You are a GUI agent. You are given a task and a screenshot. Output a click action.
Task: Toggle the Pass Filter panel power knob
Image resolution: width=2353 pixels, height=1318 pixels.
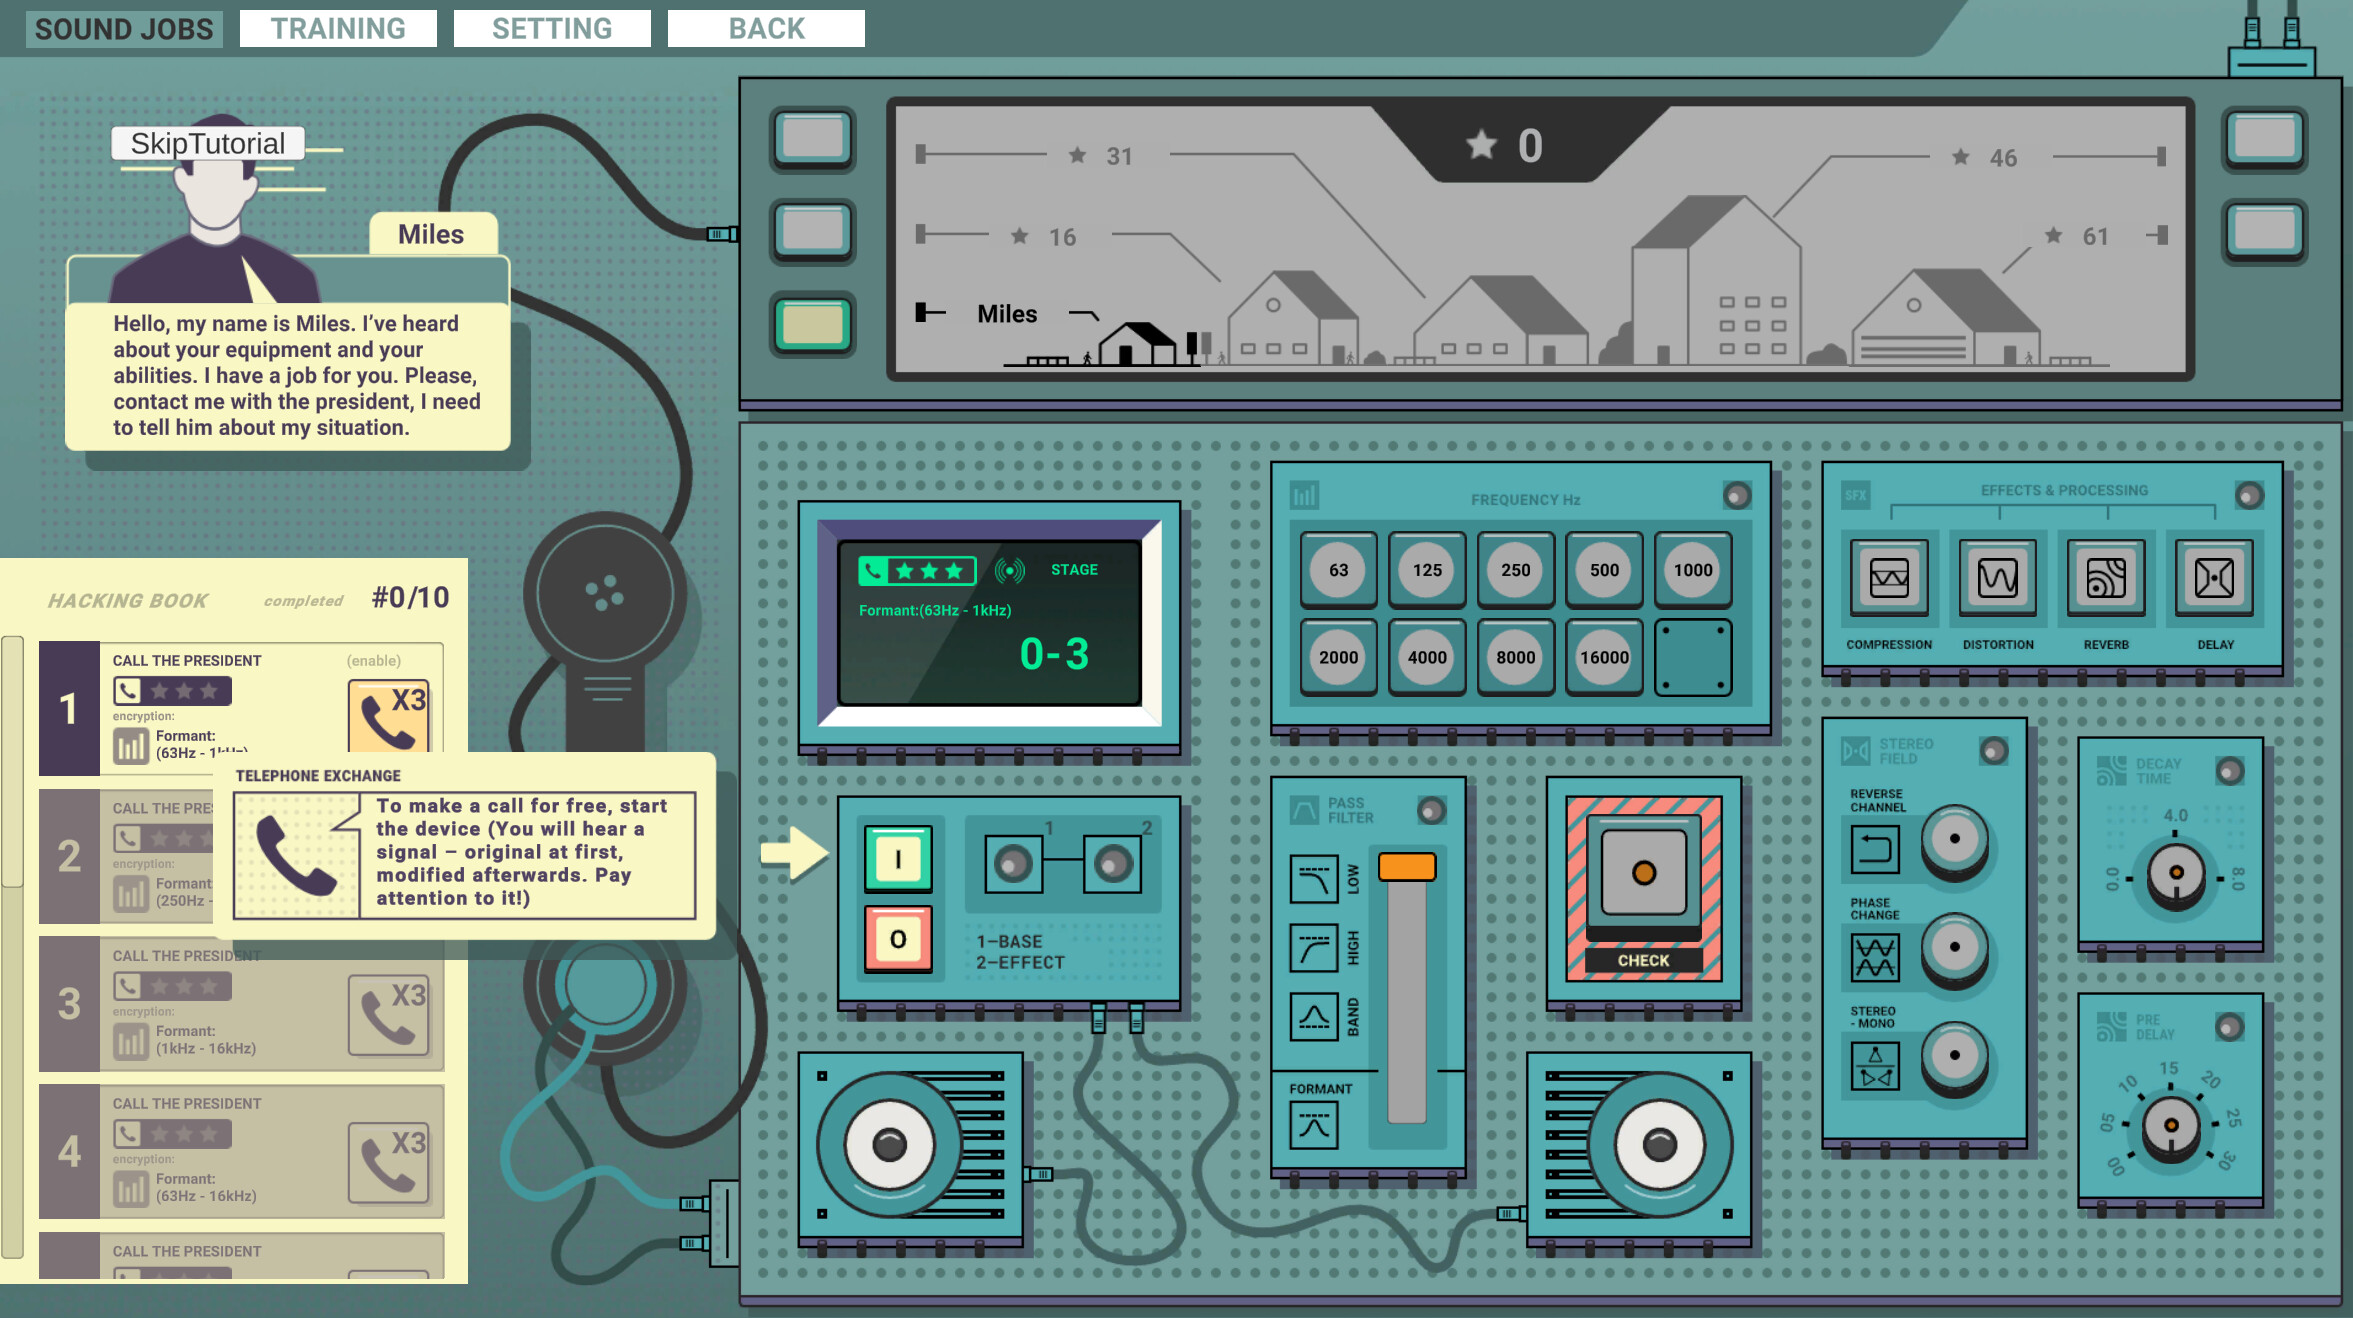[x=1432, y=810]
